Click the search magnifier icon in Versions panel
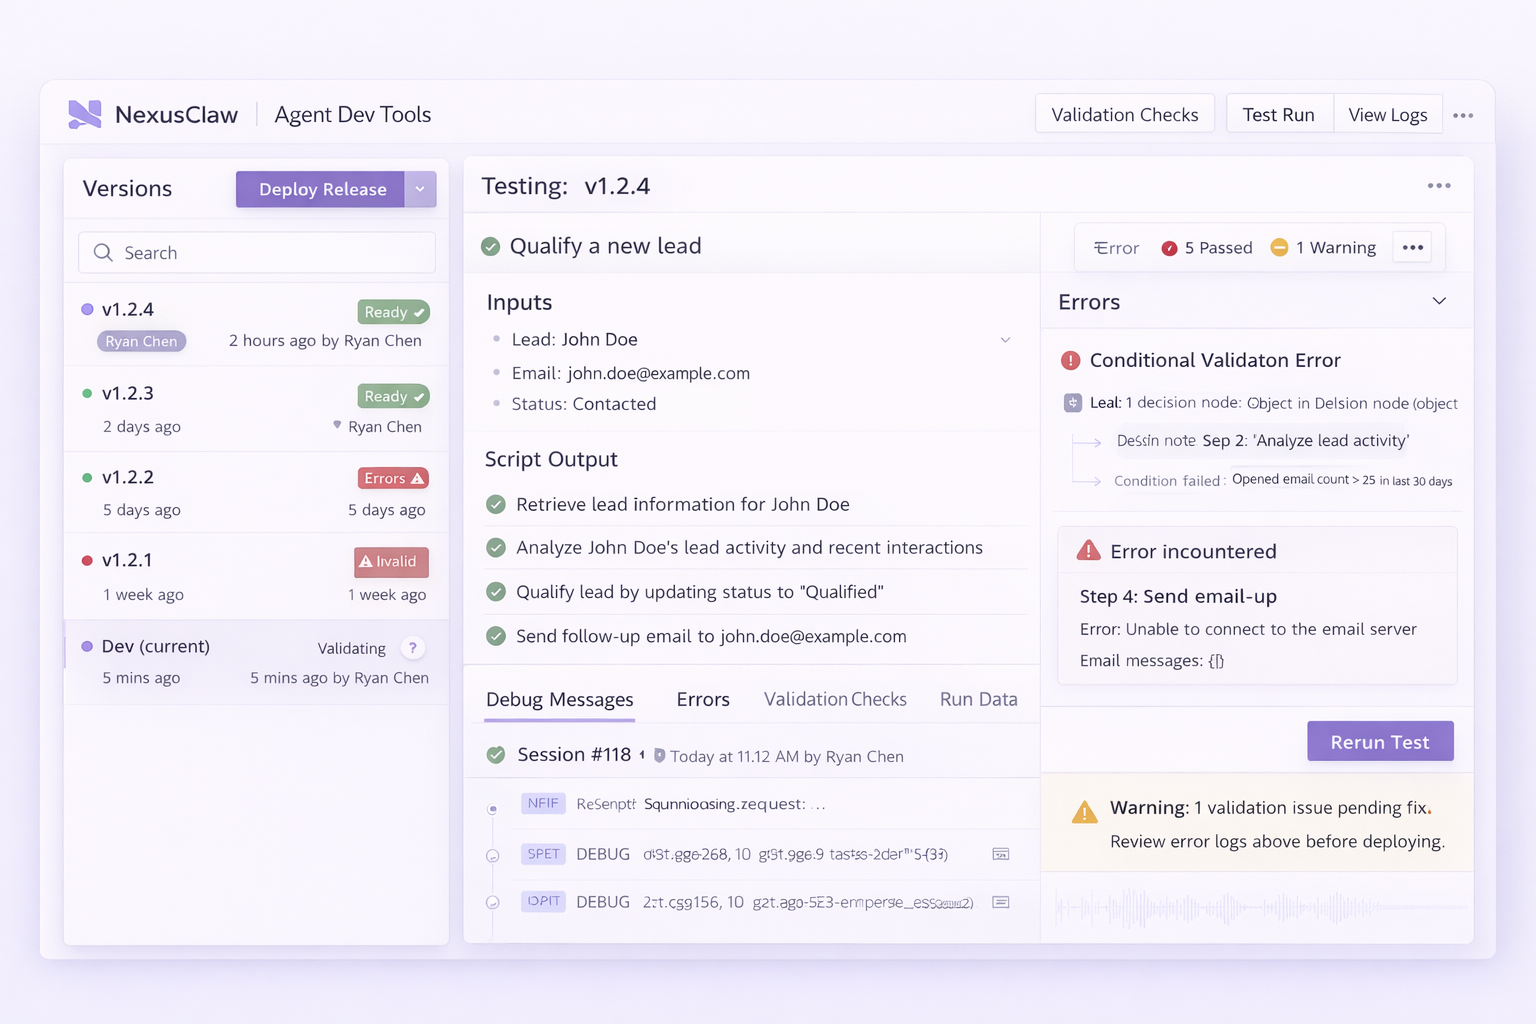Viewport: 1536px width, 1024px height. 103,252
